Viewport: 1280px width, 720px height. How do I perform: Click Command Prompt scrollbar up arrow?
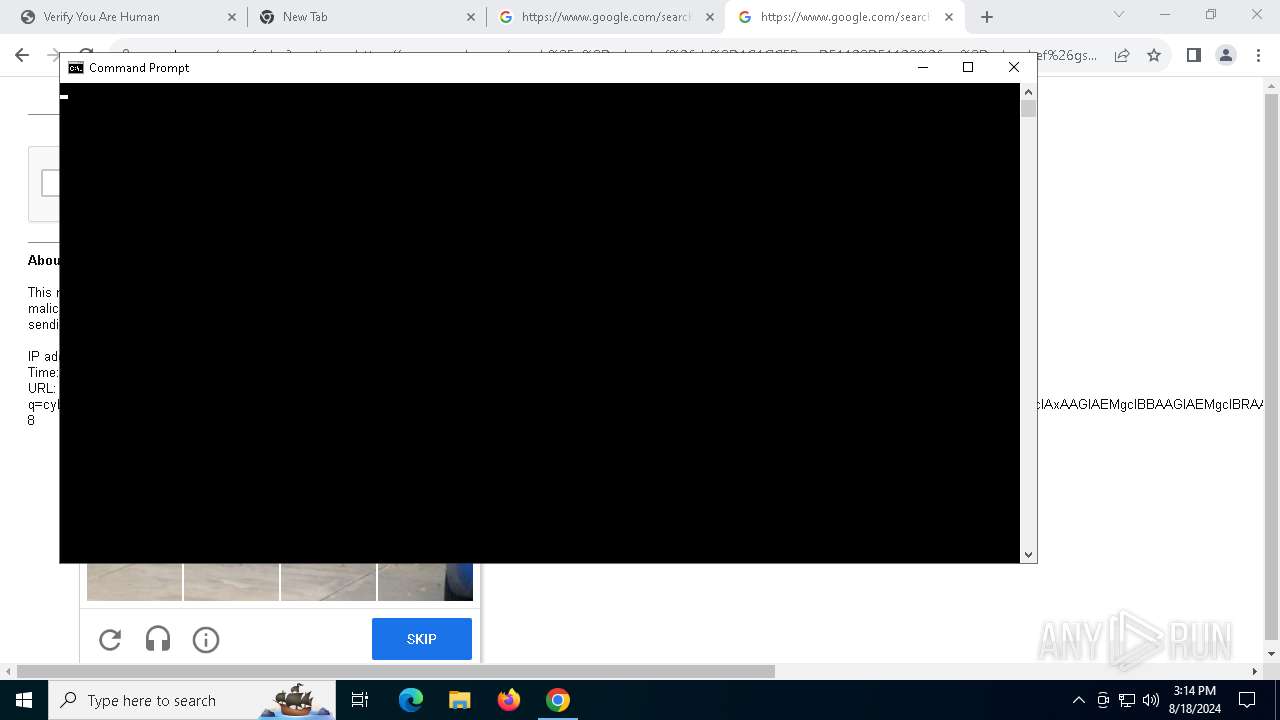1028,92
